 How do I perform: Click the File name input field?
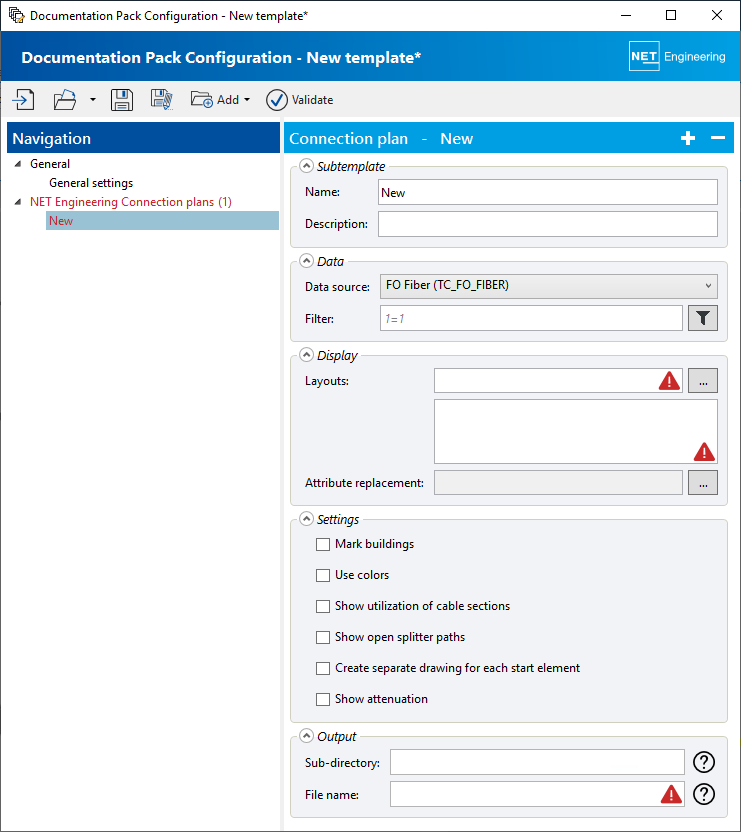[537, 794]
